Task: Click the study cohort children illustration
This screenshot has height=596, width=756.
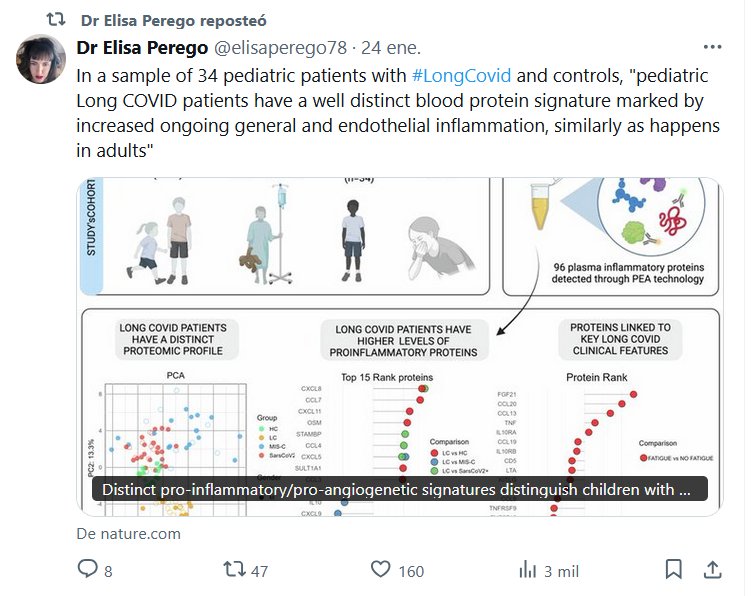Action: pyautogui.click(x=165, y=235)
